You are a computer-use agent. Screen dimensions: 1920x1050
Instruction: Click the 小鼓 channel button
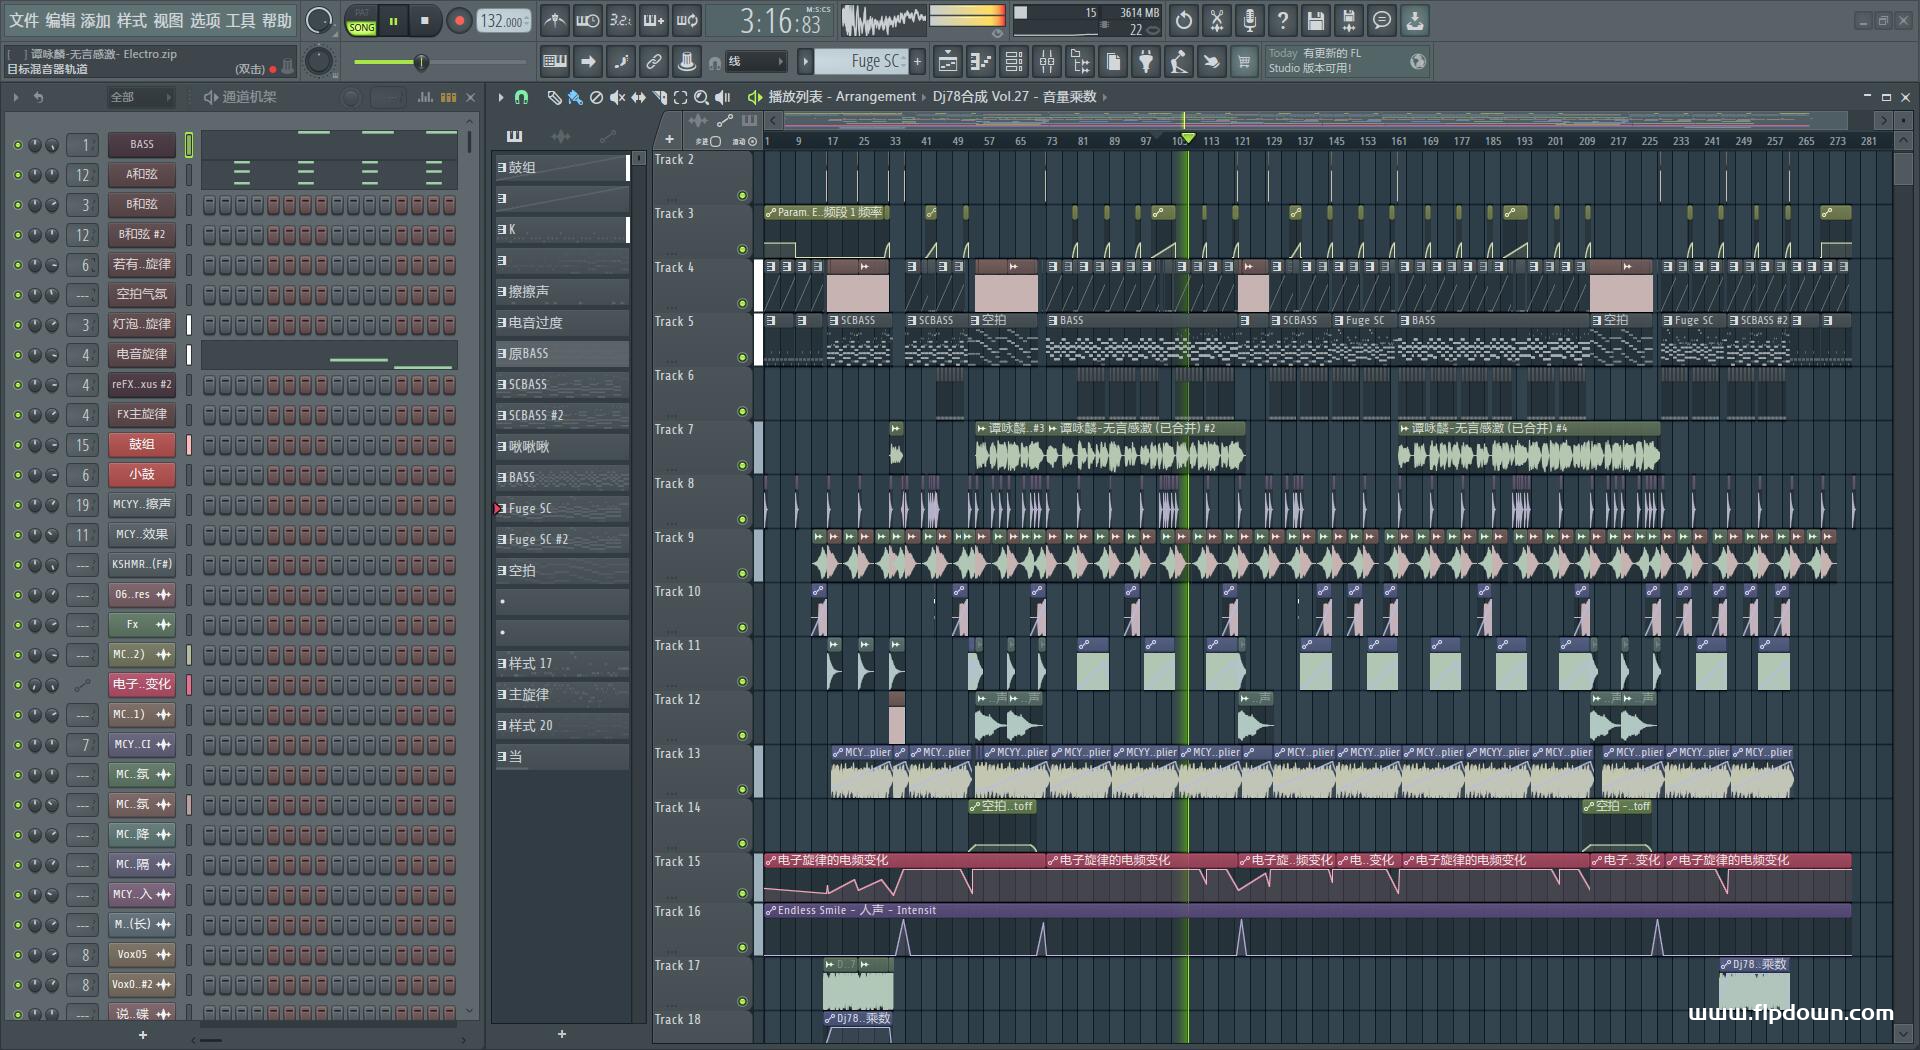142,475
